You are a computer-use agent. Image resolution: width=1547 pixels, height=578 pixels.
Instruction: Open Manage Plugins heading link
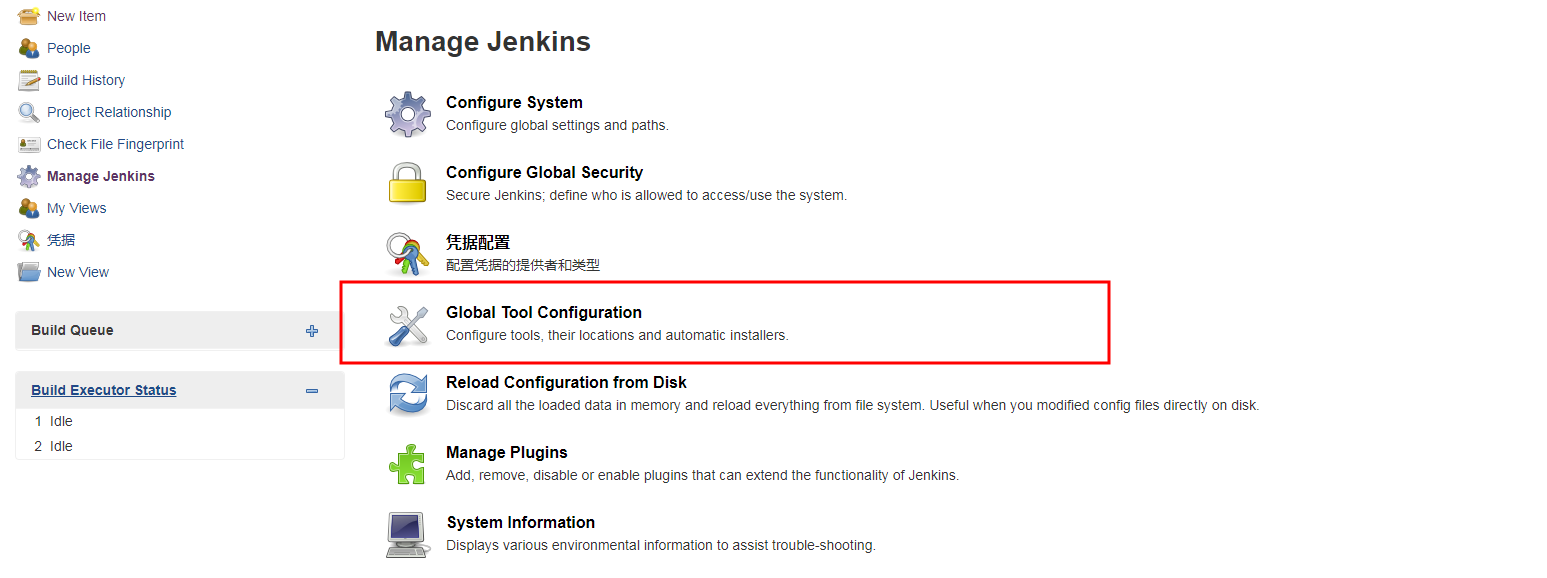[x=507, y=452]
